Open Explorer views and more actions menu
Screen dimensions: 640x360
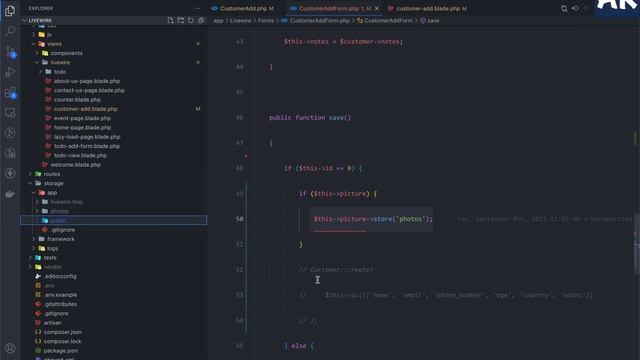pyautogui.click(x=197, y=8)
